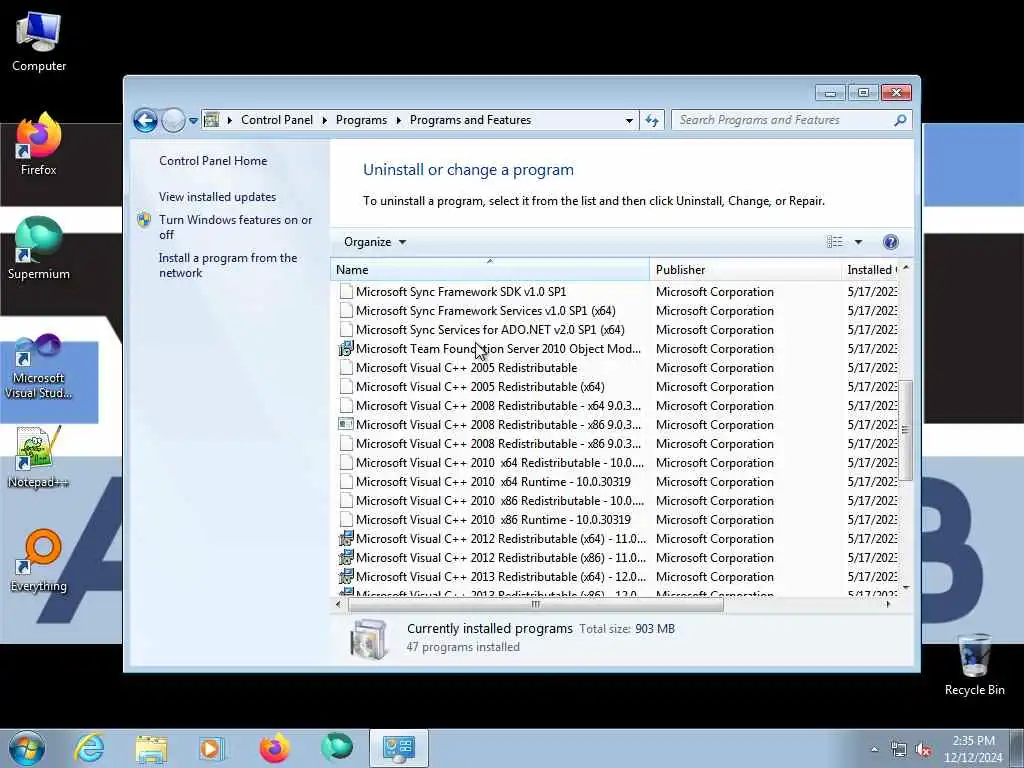The image size is (1024, 768).
Task: Click the Visual C++ 2012 Redistributable (x64) icon
Action: [x=346, y=539]
